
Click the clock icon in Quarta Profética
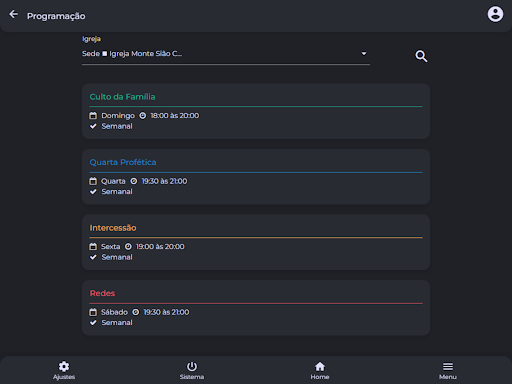134,181
